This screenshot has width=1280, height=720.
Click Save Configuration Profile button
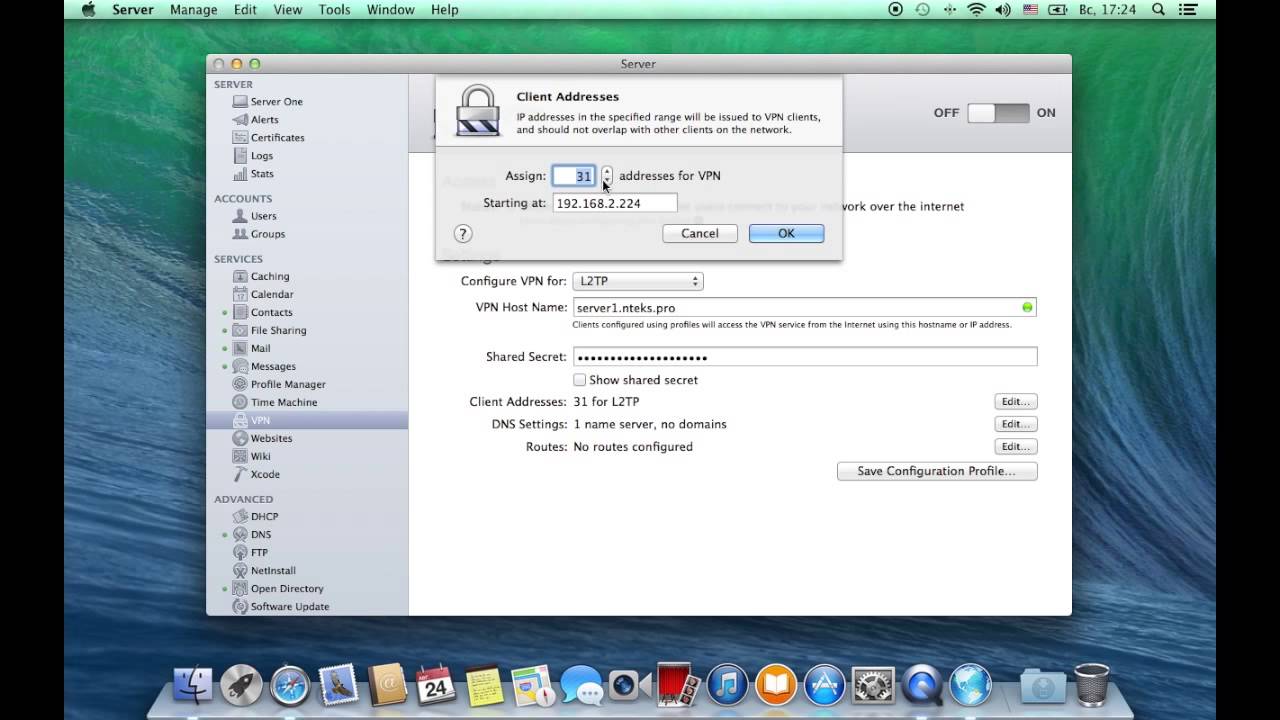click(937, 471)
